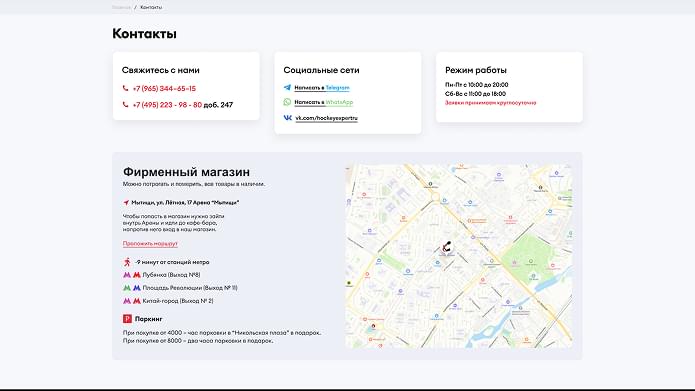Click the metro icon next to Китай-город
Viewport: 695px width, 391px height.
tap(132, 301)
